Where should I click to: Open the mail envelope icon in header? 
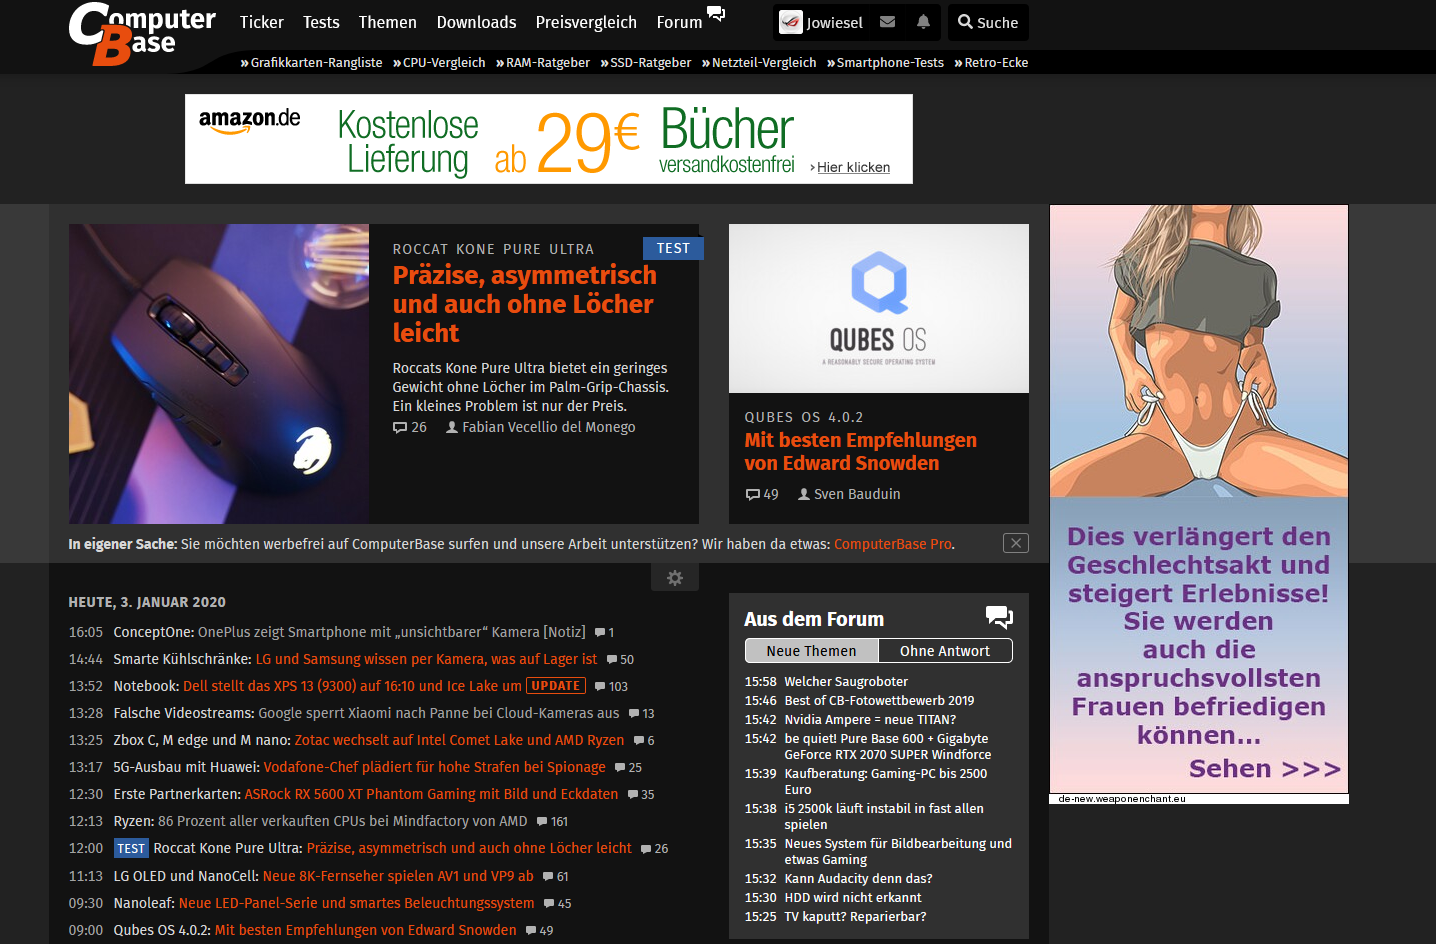coord(887,22)
